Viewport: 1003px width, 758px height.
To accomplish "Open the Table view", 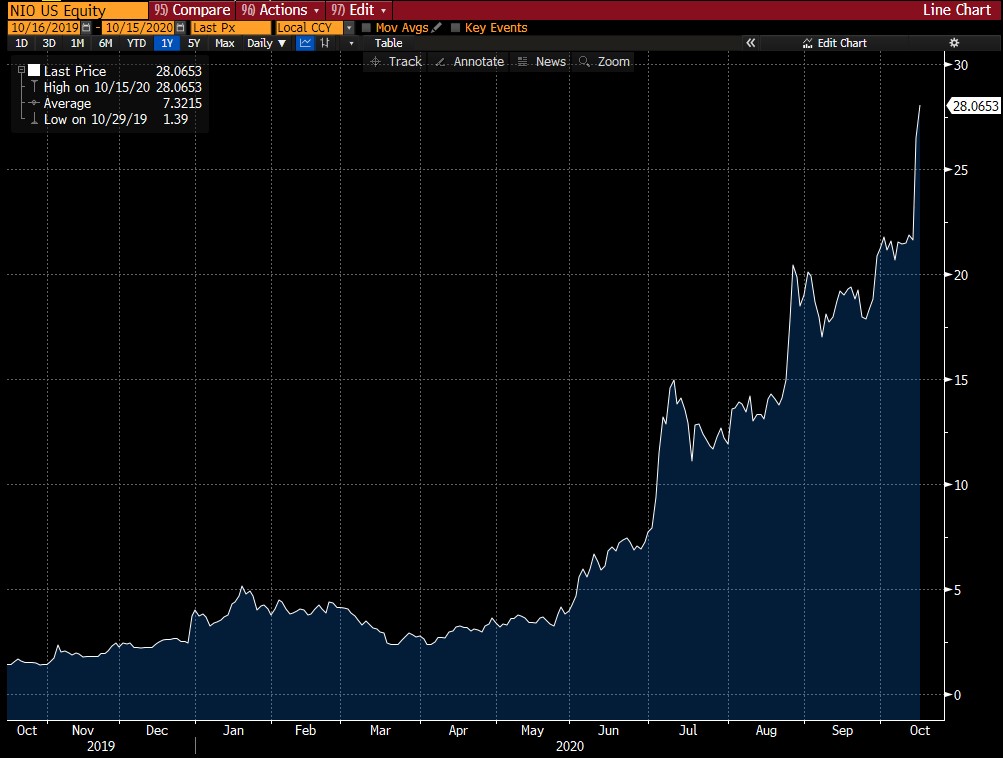I will 388,43.
